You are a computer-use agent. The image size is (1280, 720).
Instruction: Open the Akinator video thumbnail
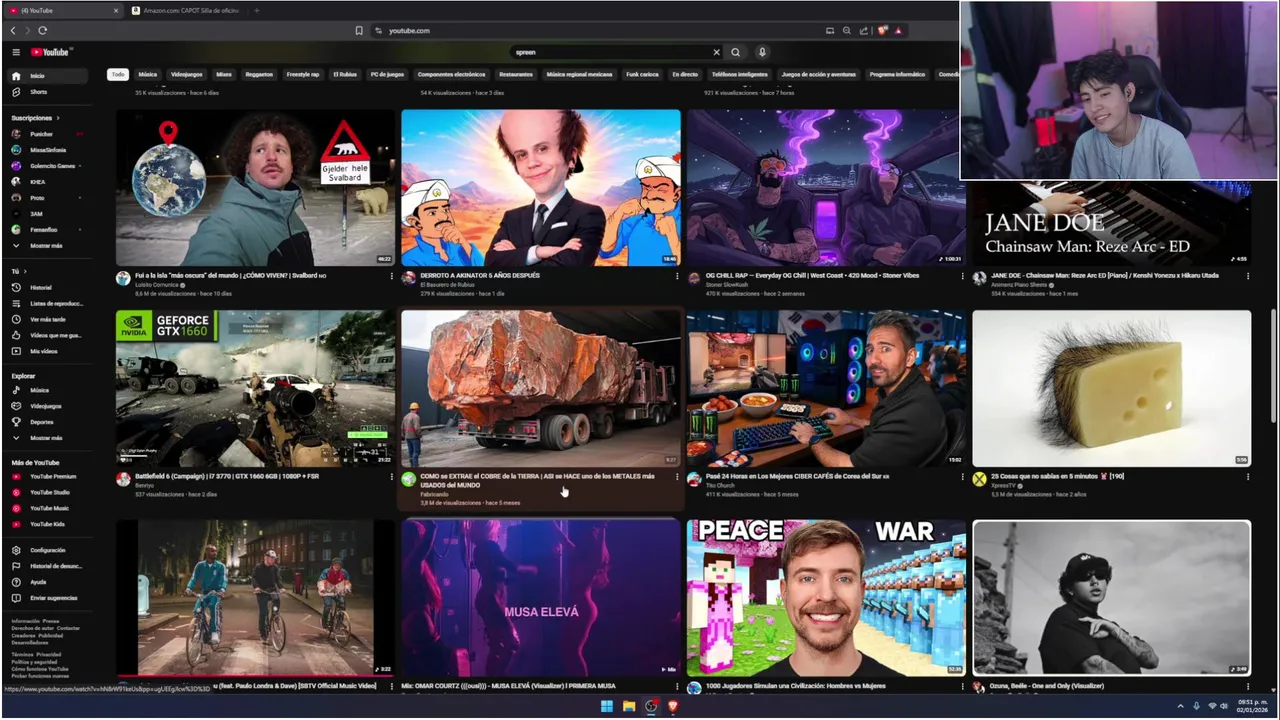point(541,188)
